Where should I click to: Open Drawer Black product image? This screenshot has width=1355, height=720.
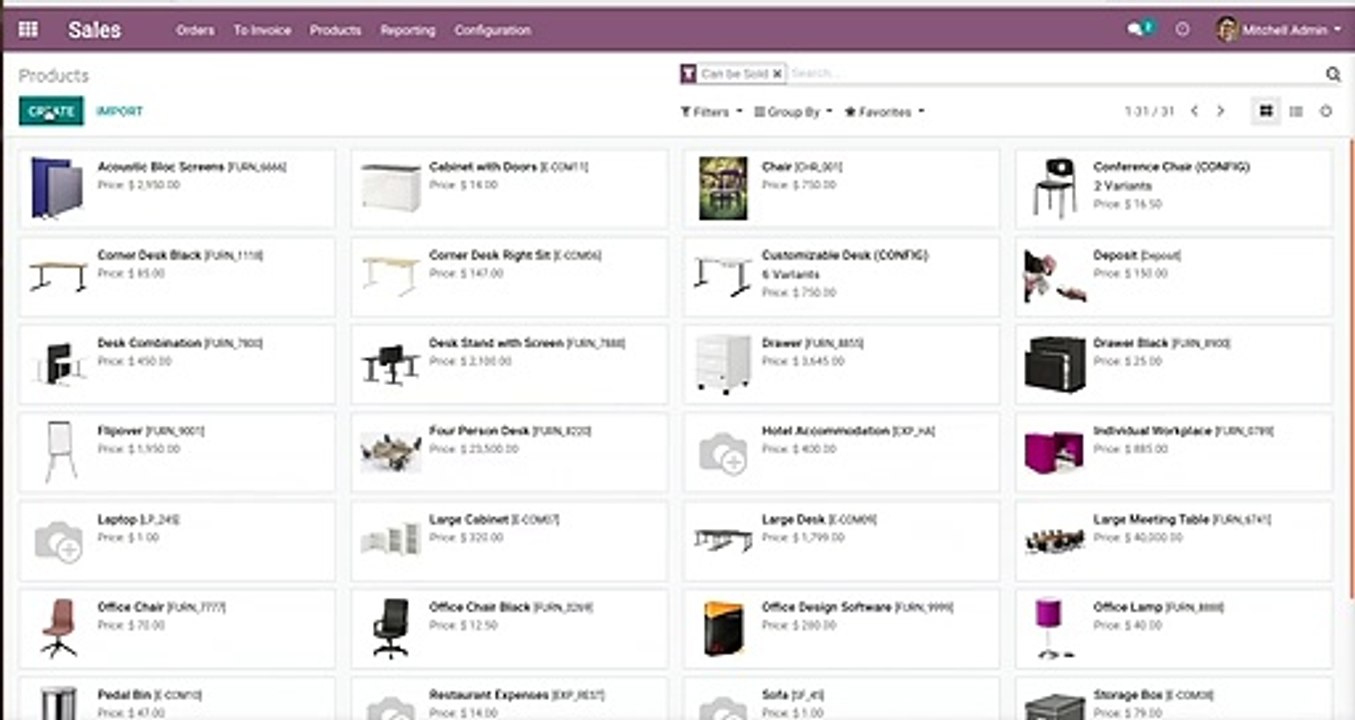tap(1055, 364)
